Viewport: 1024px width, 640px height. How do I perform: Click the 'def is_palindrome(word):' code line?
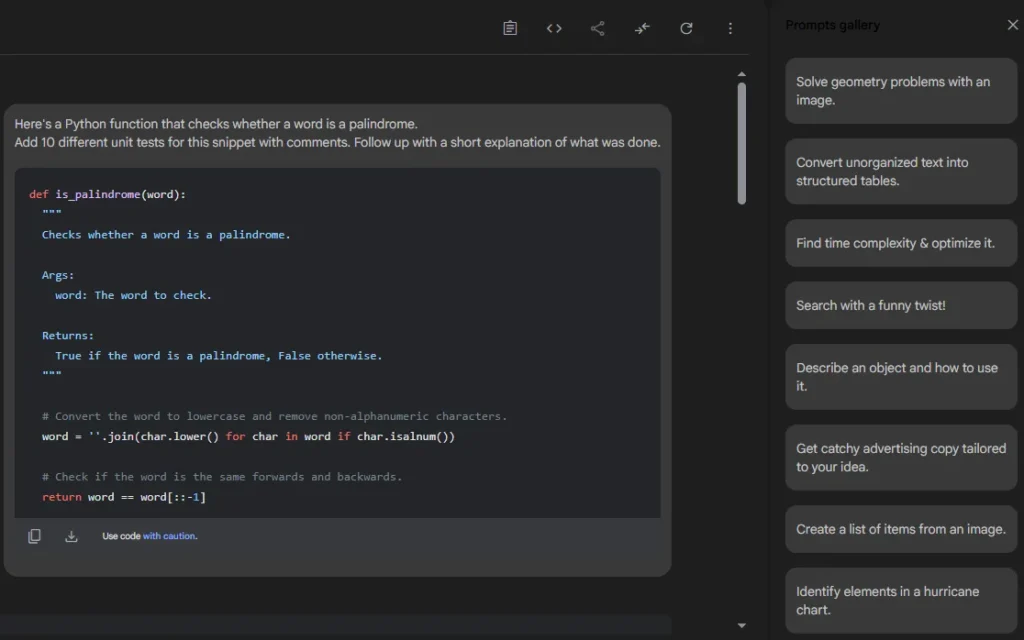(107, 195)
